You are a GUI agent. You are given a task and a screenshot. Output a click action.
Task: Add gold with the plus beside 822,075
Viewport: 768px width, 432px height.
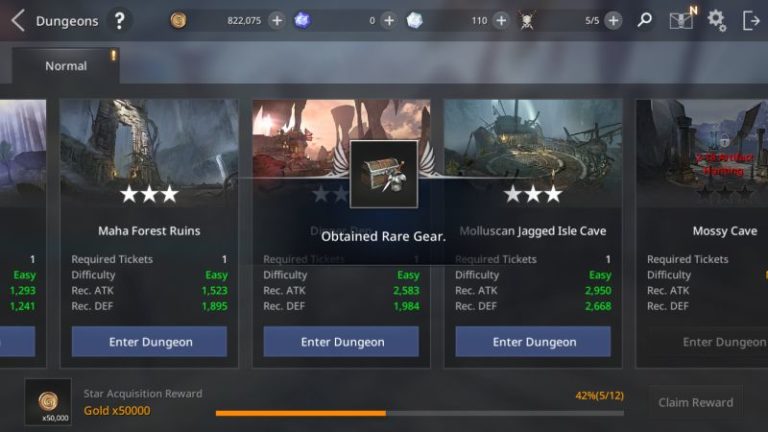pyautogui.click(x=277, y=21)
